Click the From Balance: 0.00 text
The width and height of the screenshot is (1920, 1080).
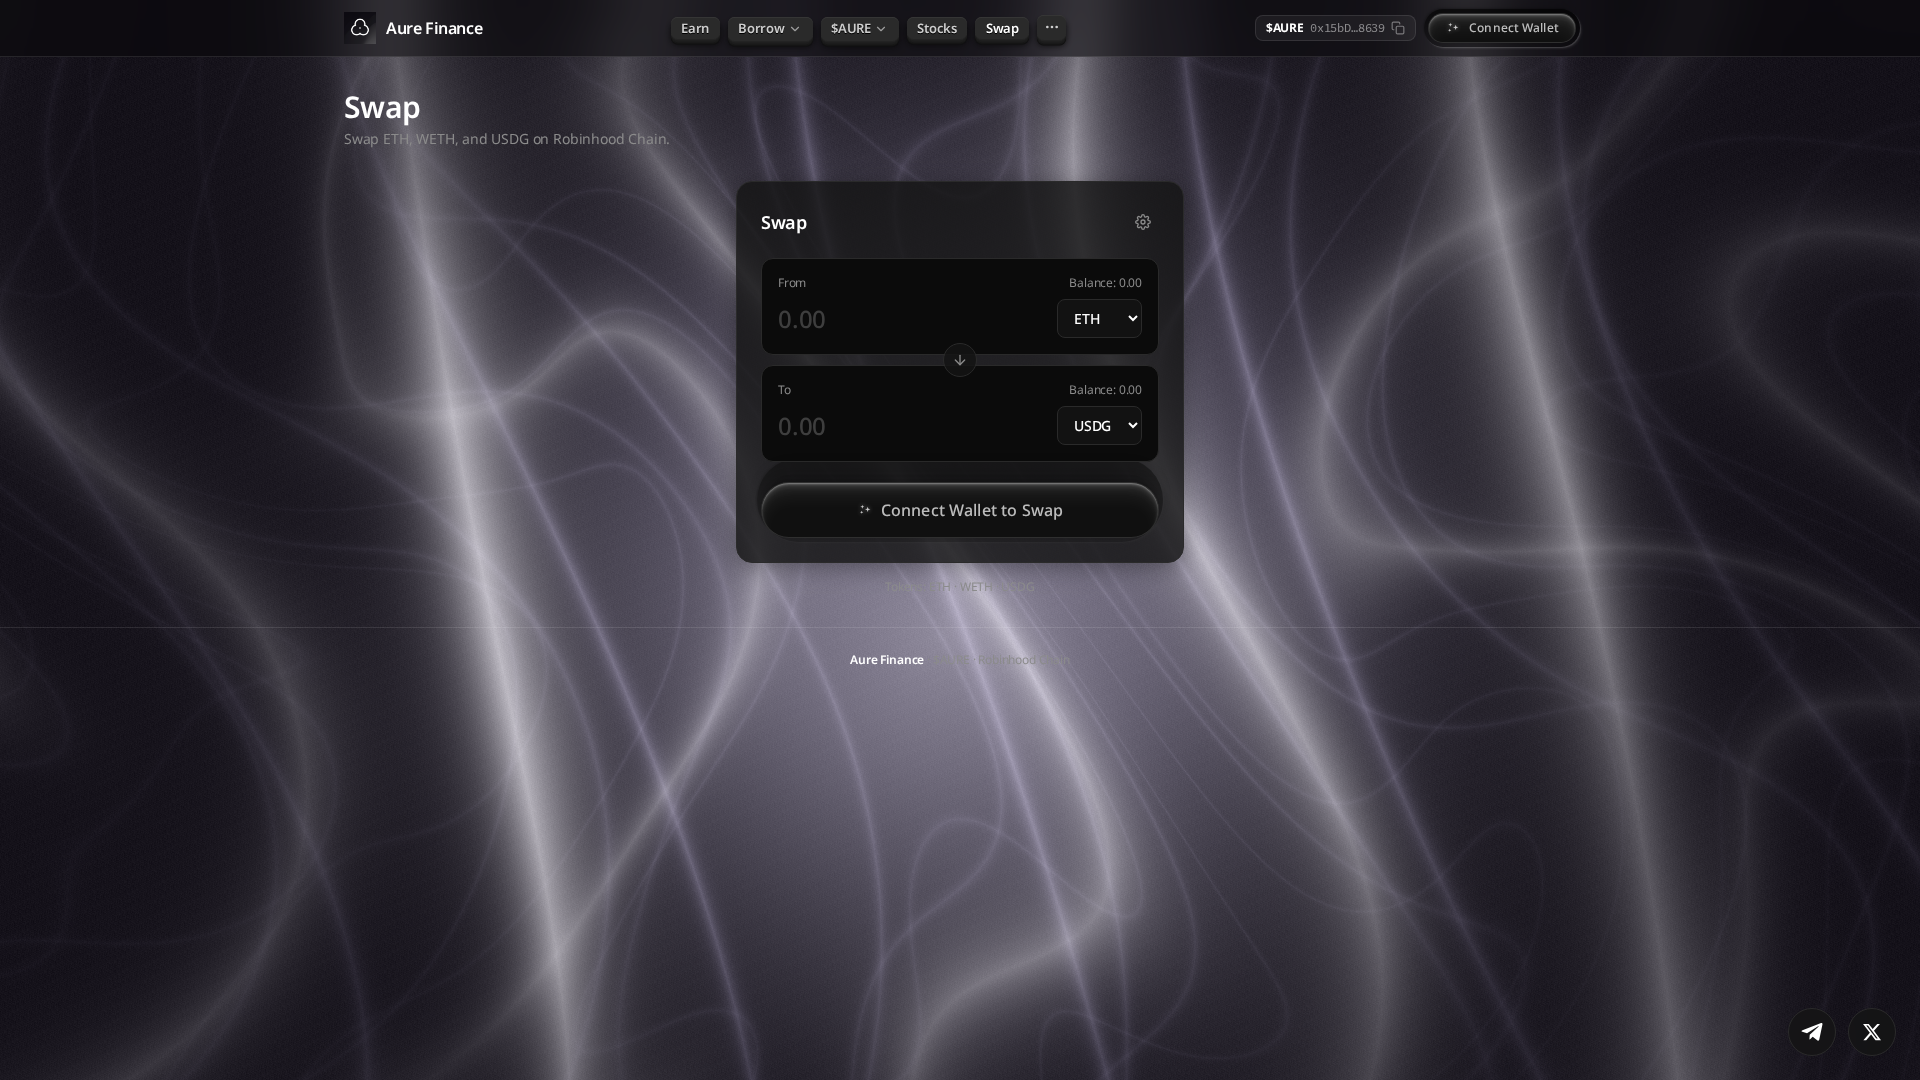(x=1105, y=283)
